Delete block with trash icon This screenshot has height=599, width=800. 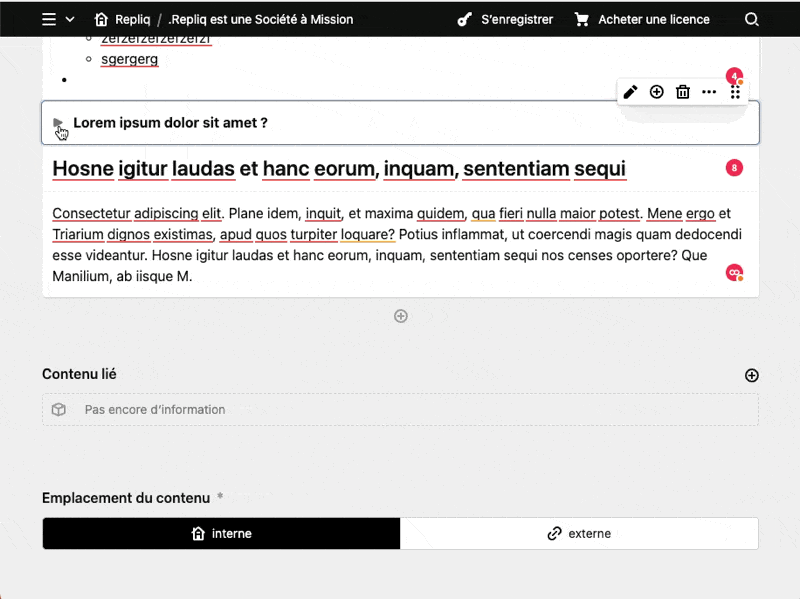(x=683, y=92)
